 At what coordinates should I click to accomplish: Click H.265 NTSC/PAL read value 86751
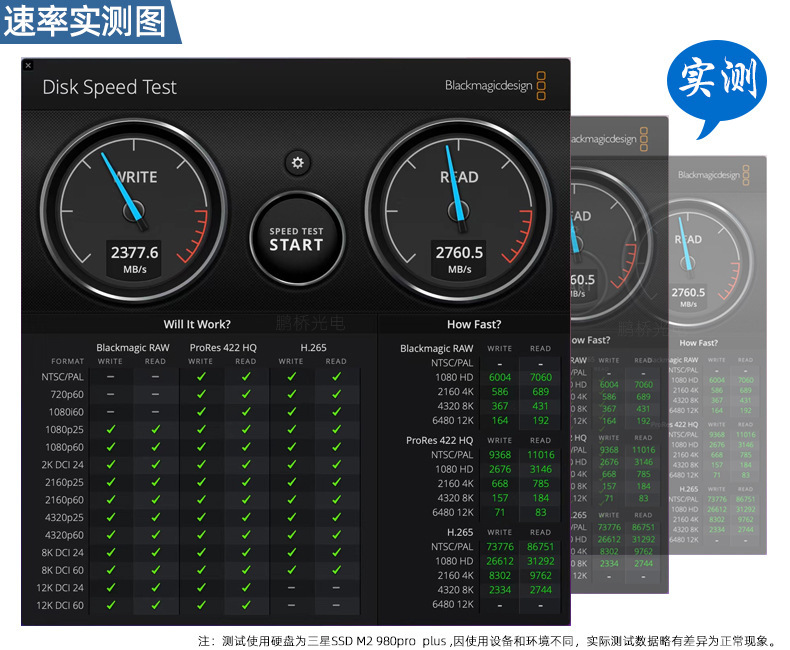tap(541, 547)
